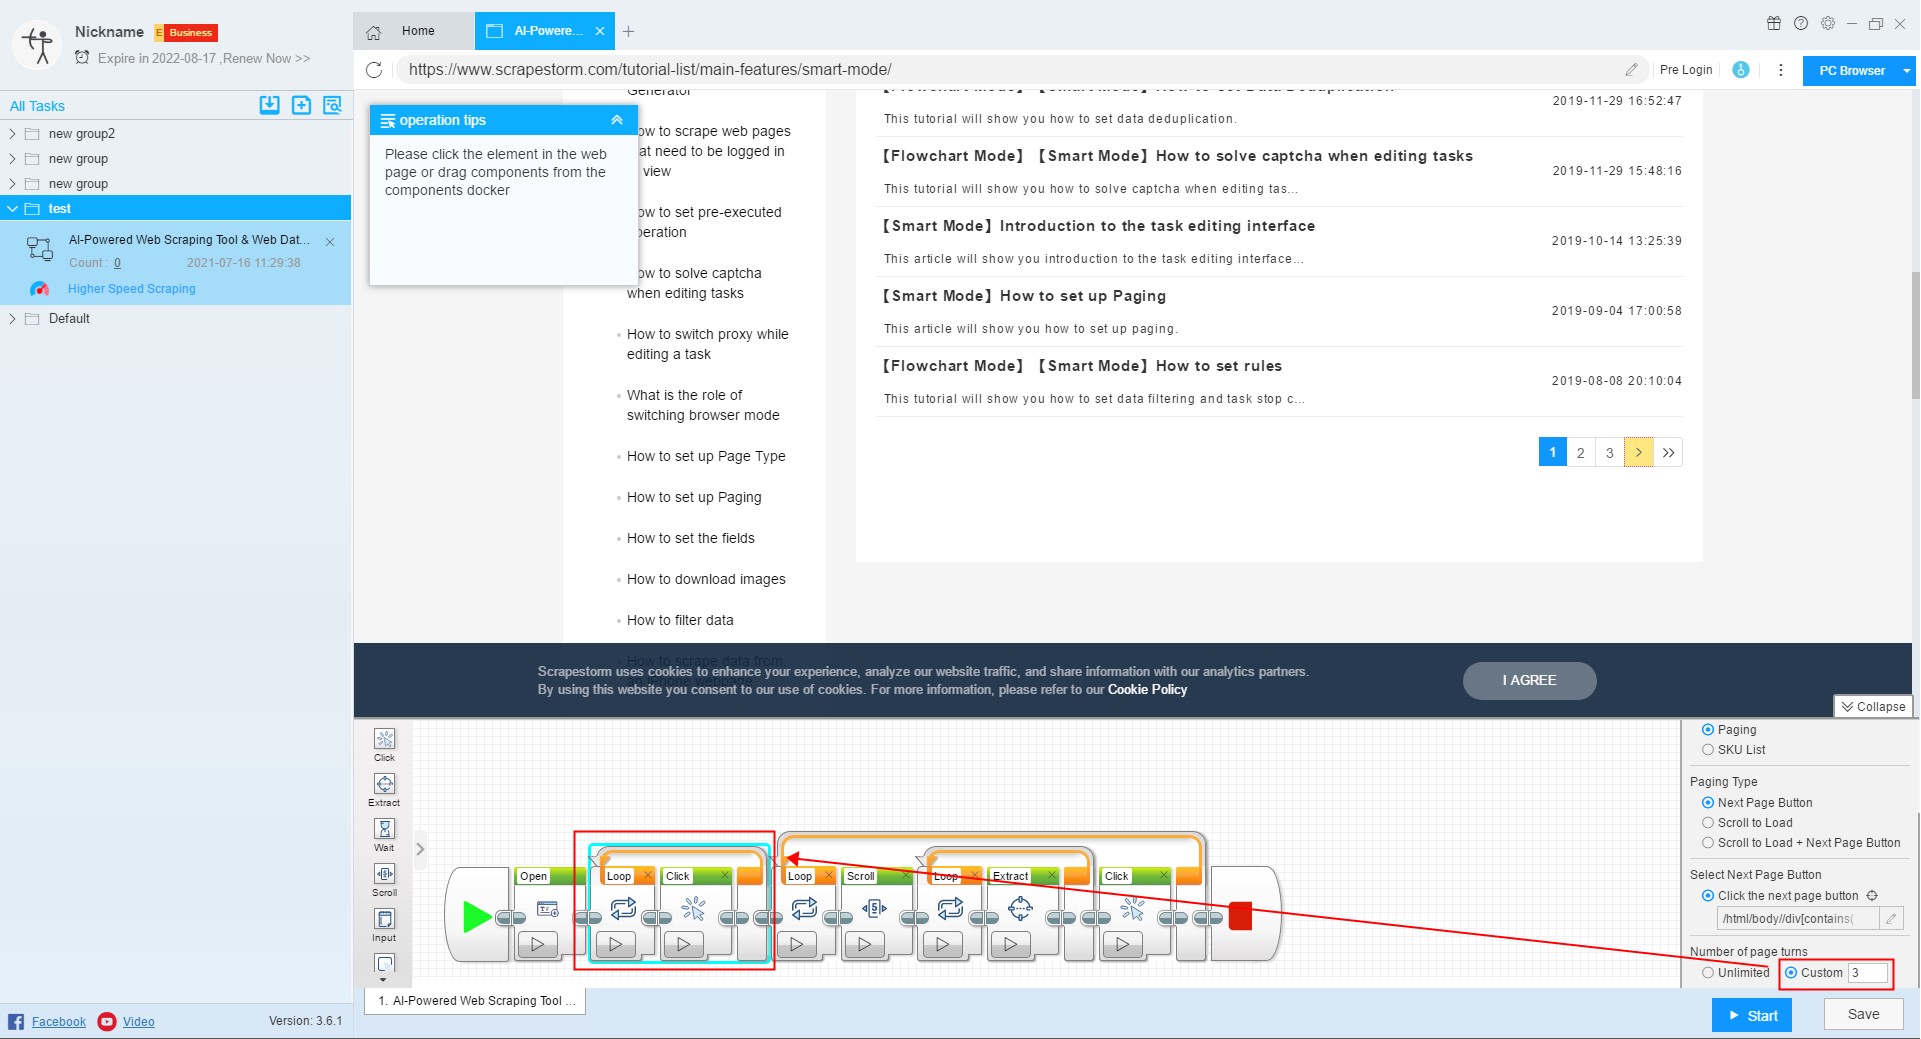Click the Custom page turns number field

pos(1868,973)
